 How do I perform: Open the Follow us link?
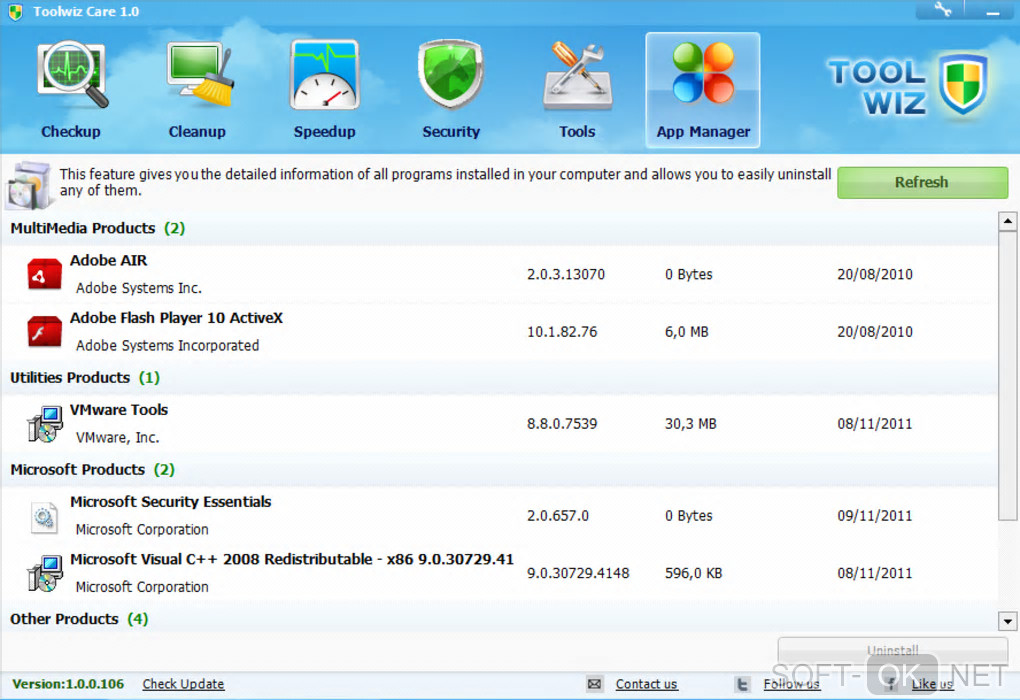click(x=791, y=684)
